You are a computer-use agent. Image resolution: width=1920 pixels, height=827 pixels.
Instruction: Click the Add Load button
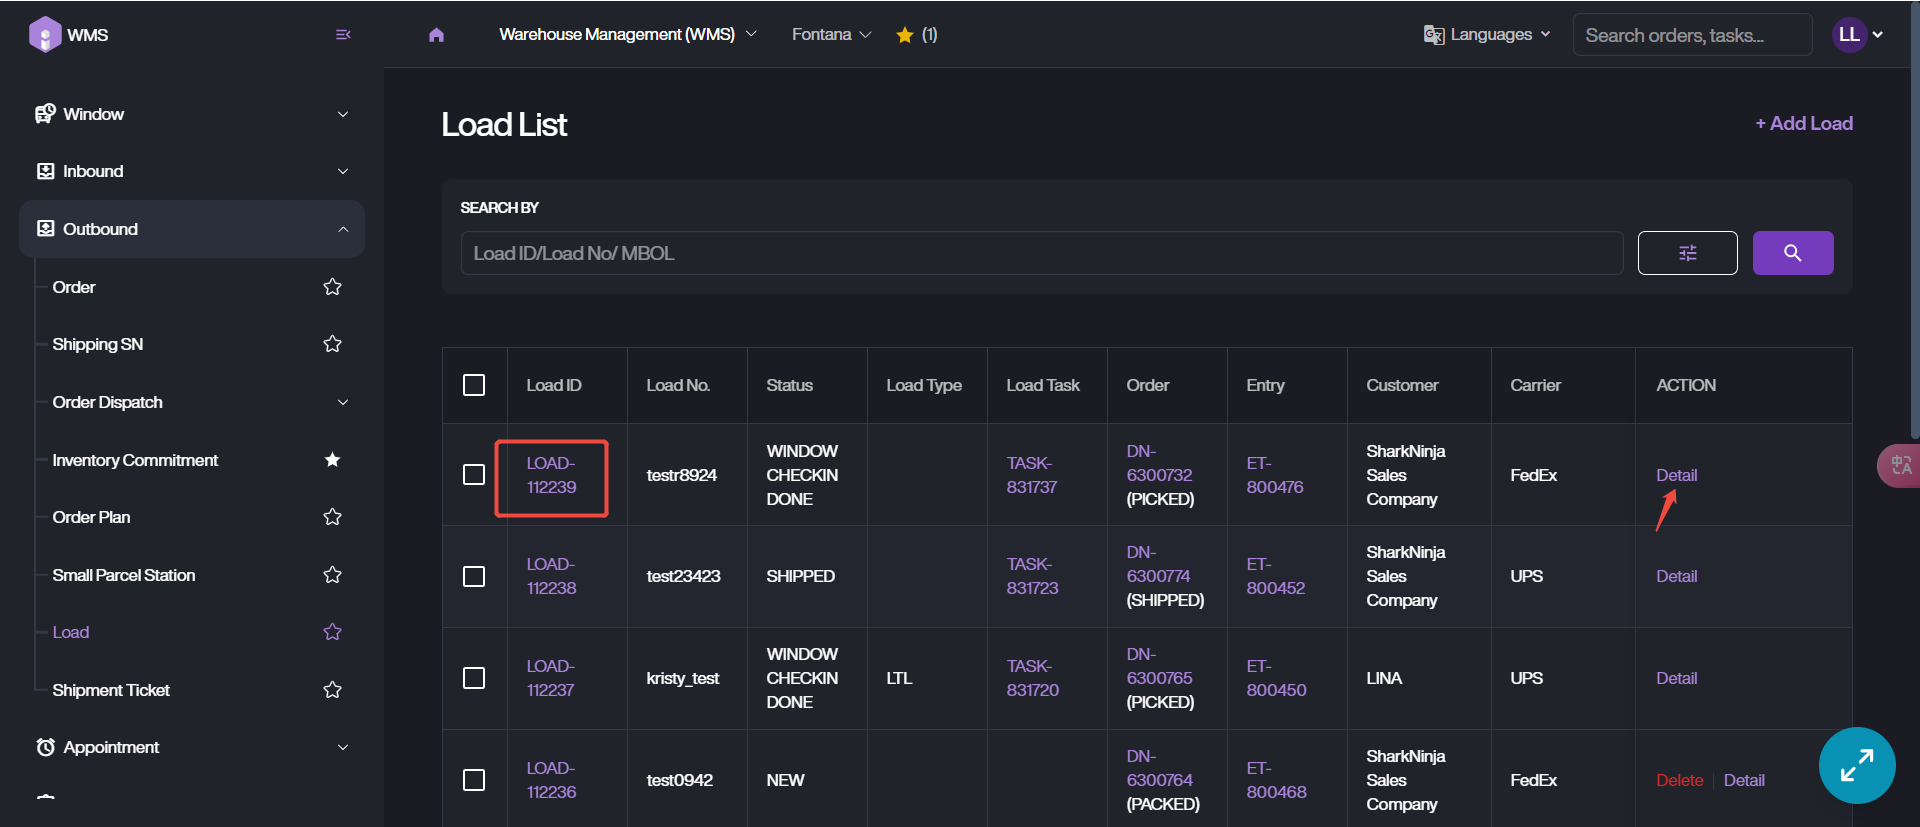coord(1804,123)
